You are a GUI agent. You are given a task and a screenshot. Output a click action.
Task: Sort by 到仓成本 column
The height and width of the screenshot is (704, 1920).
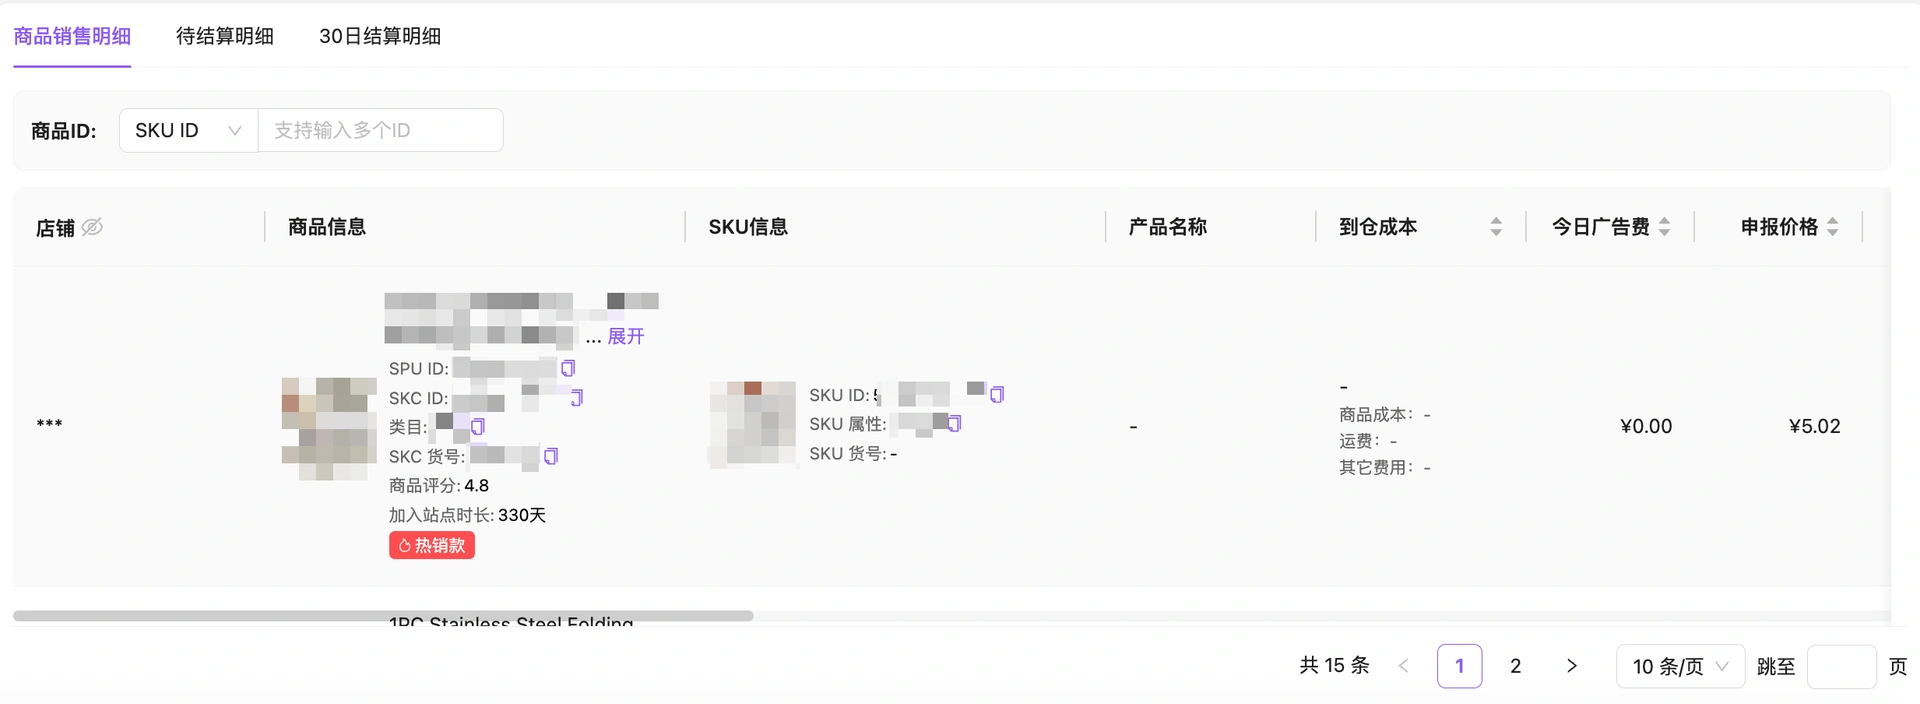pos(1496,227)
